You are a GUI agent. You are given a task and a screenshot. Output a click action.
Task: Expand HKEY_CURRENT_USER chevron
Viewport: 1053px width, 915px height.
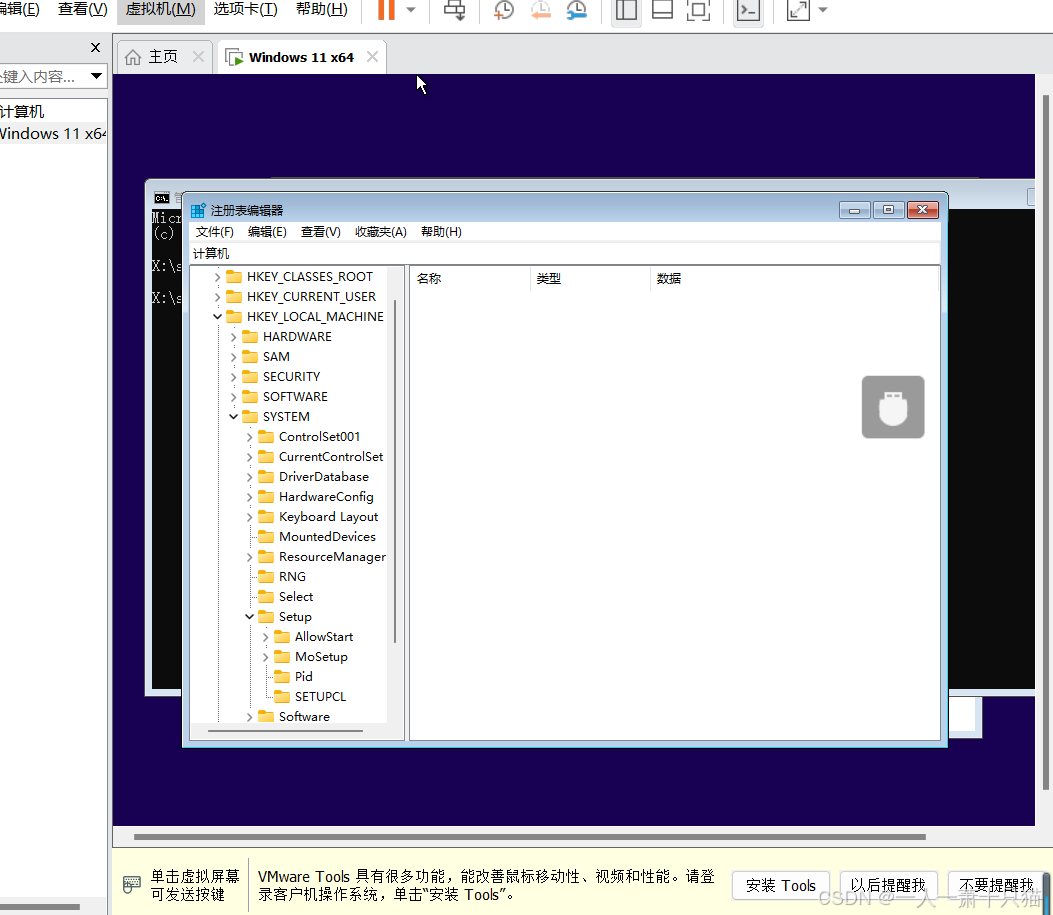click(217, 297)
